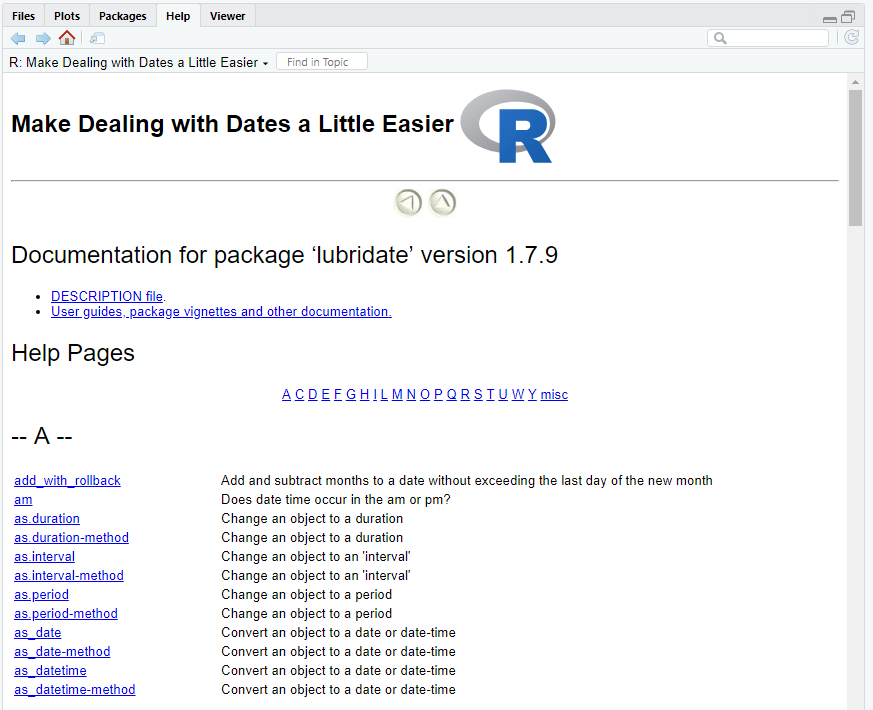Click the vertical scrollbar thumb
The width and height of the screenshot is (873, 710).
[x=855, y=158]
